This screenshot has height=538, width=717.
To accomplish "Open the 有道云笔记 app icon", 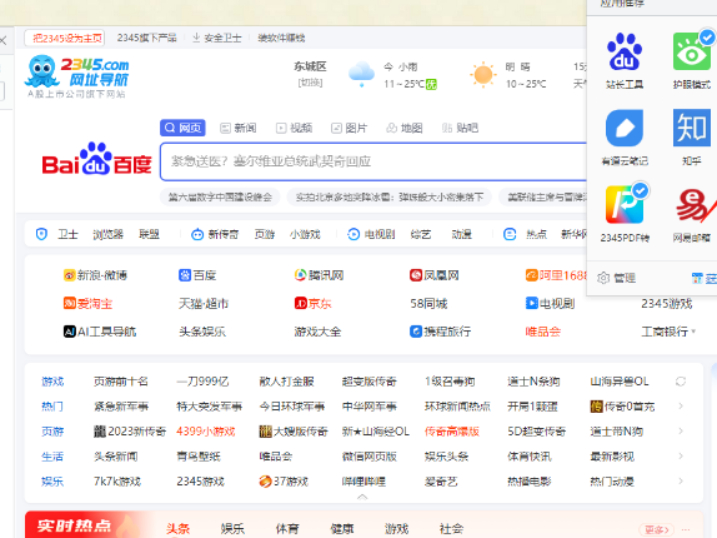I will [x=624, y=128].
